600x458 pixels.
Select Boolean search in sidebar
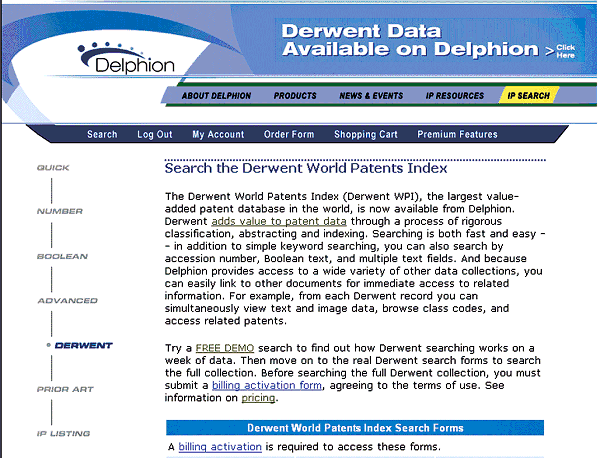click(62, 256)
